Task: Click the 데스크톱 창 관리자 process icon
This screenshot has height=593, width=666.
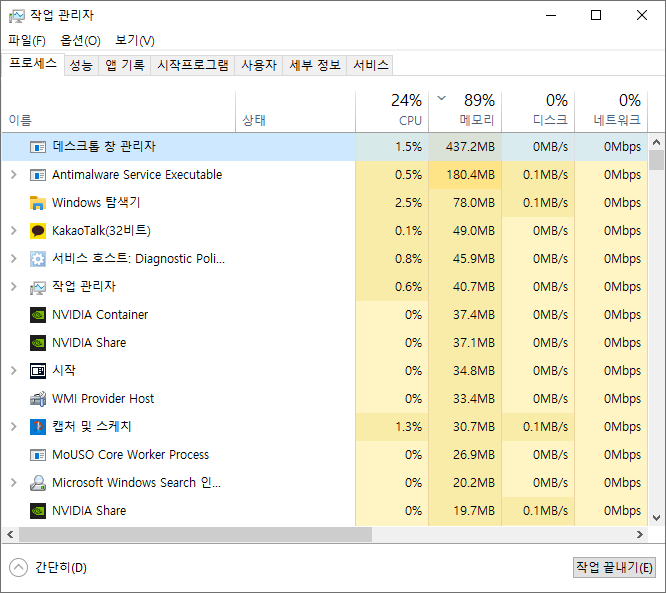Action: click(38, 147)
